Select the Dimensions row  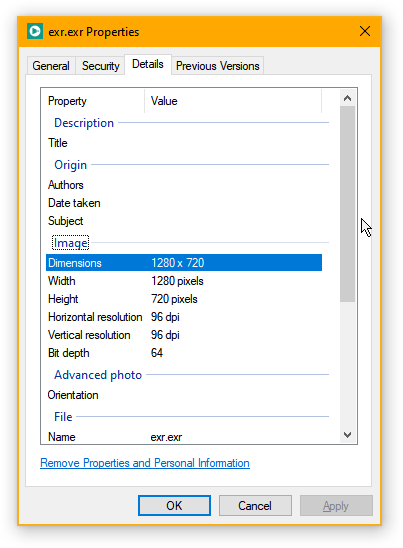click(184, 263)
